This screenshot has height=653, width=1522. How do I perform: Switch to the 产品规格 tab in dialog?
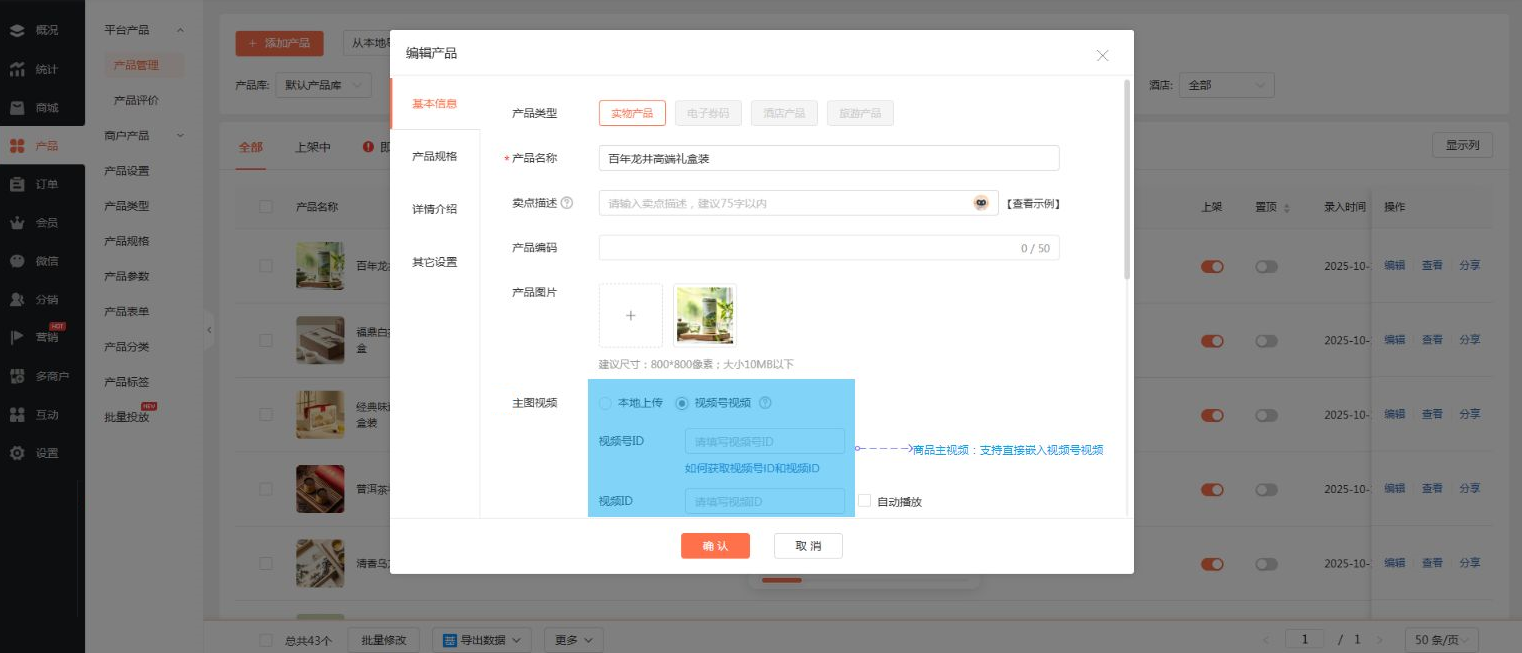click(434, 156)
